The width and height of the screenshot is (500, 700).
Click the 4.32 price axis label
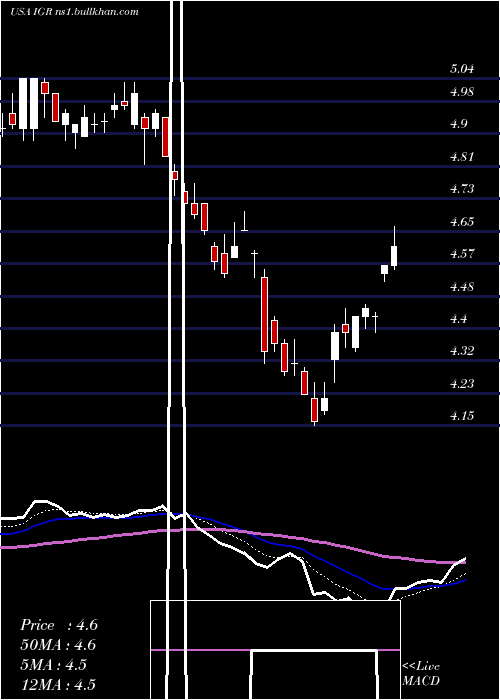pyautogui.click(x=462, y=351)
